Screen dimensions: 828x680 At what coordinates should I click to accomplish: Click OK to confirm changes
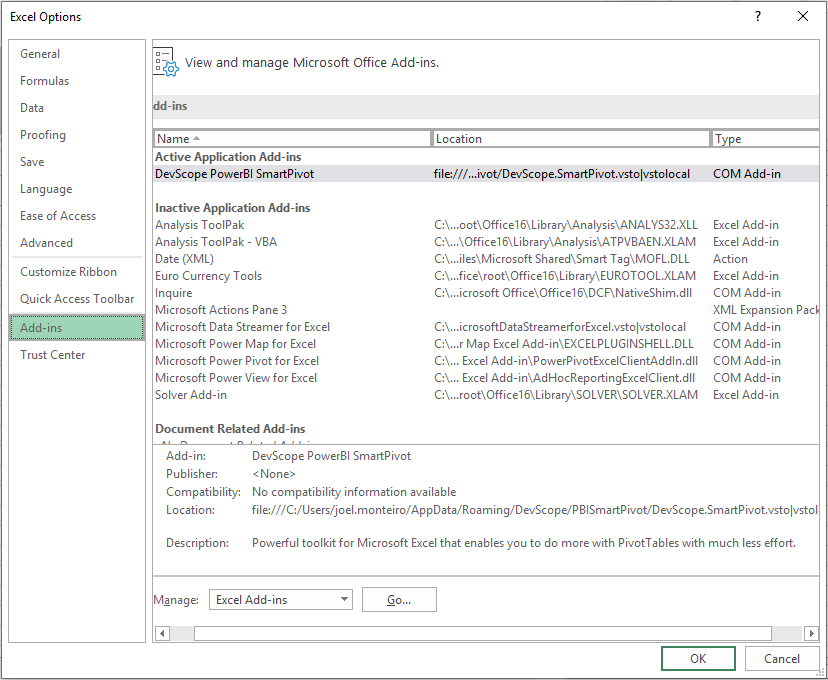point(697,658)
